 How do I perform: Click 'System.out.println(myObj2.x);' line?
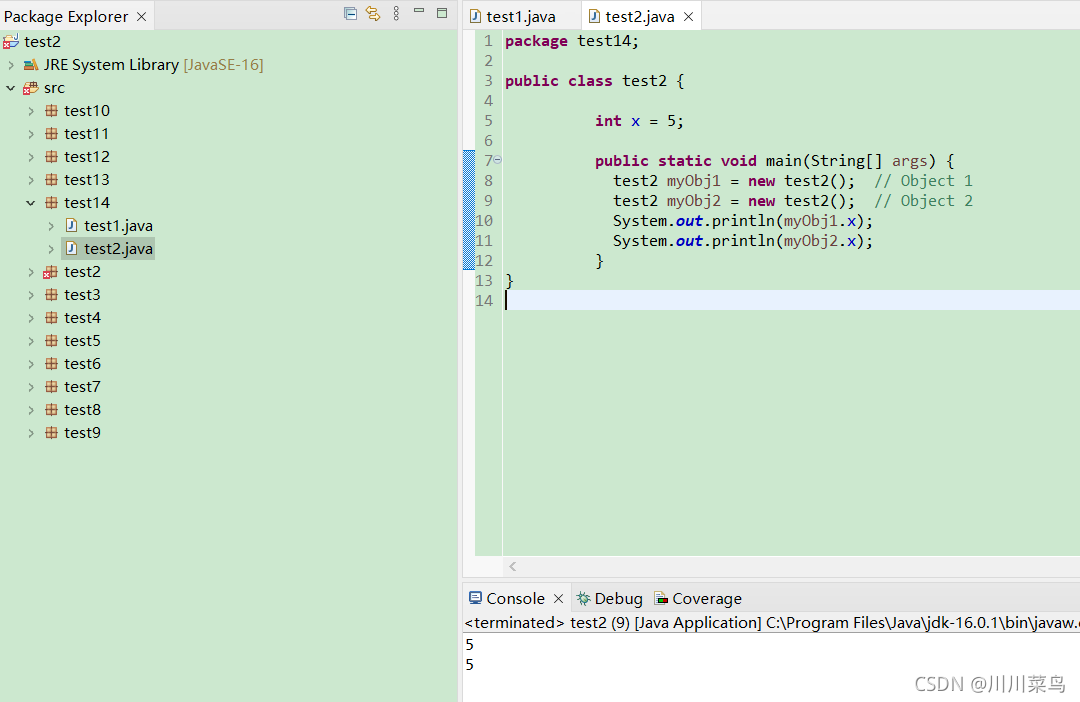tap(743, 240)
